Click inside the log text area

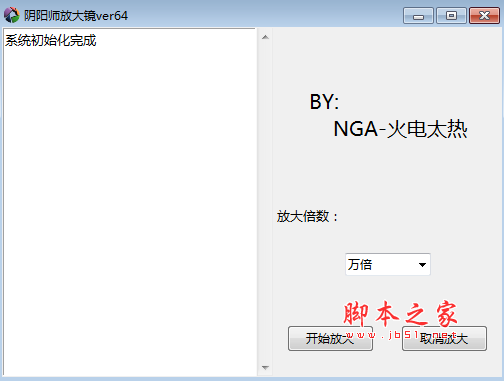click(129, 202)
